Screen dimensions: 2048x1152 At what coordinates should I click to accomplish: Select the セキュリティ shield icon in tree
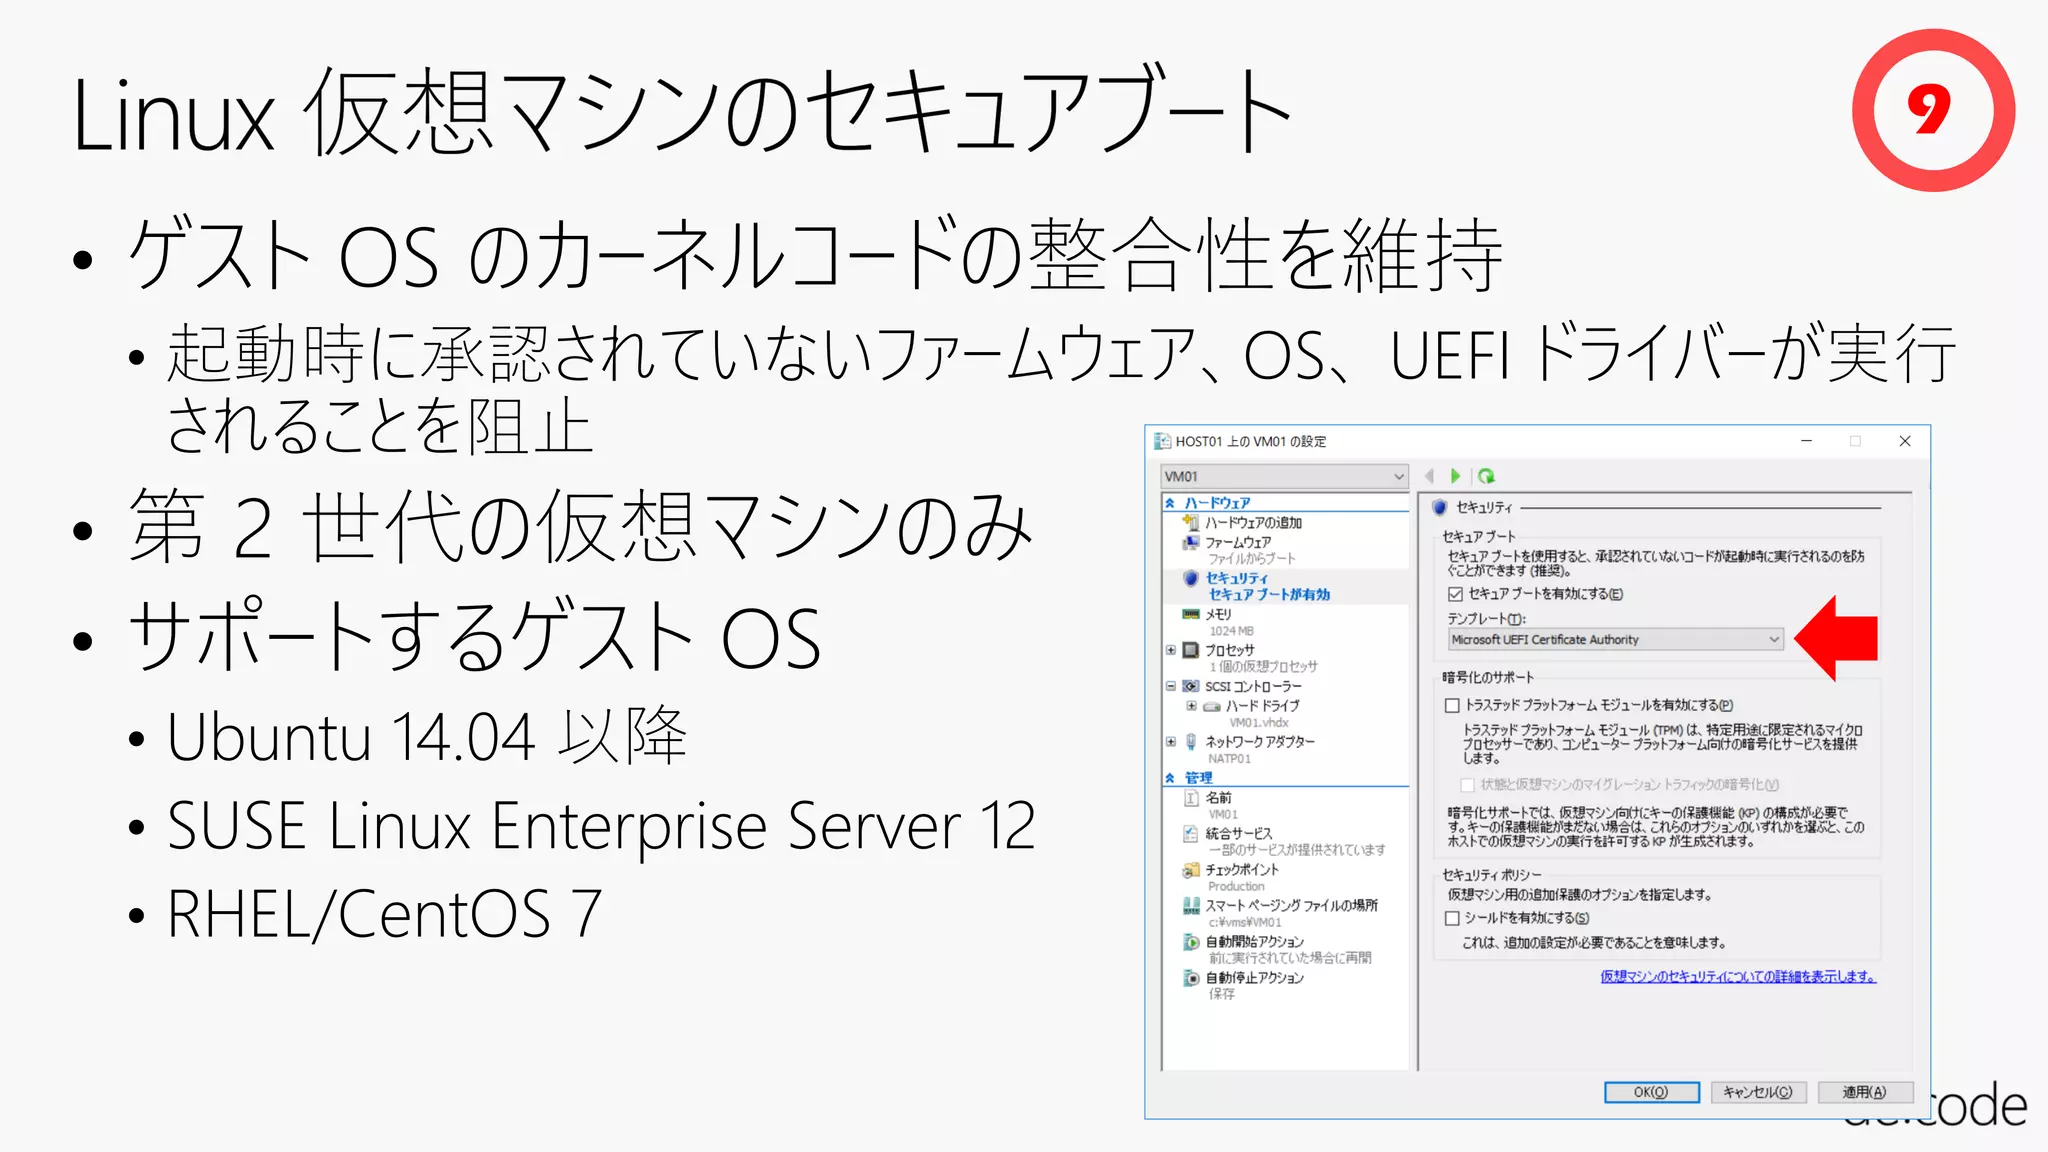click(x=1191, y=578)
